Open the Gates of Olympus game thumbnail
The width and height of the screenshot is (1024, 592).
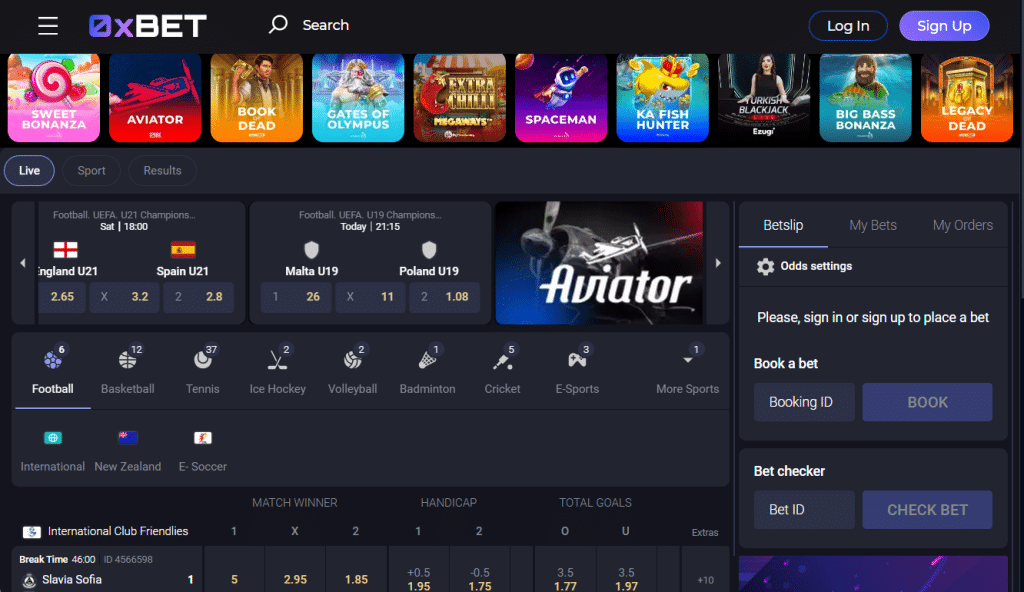point(358,98)
